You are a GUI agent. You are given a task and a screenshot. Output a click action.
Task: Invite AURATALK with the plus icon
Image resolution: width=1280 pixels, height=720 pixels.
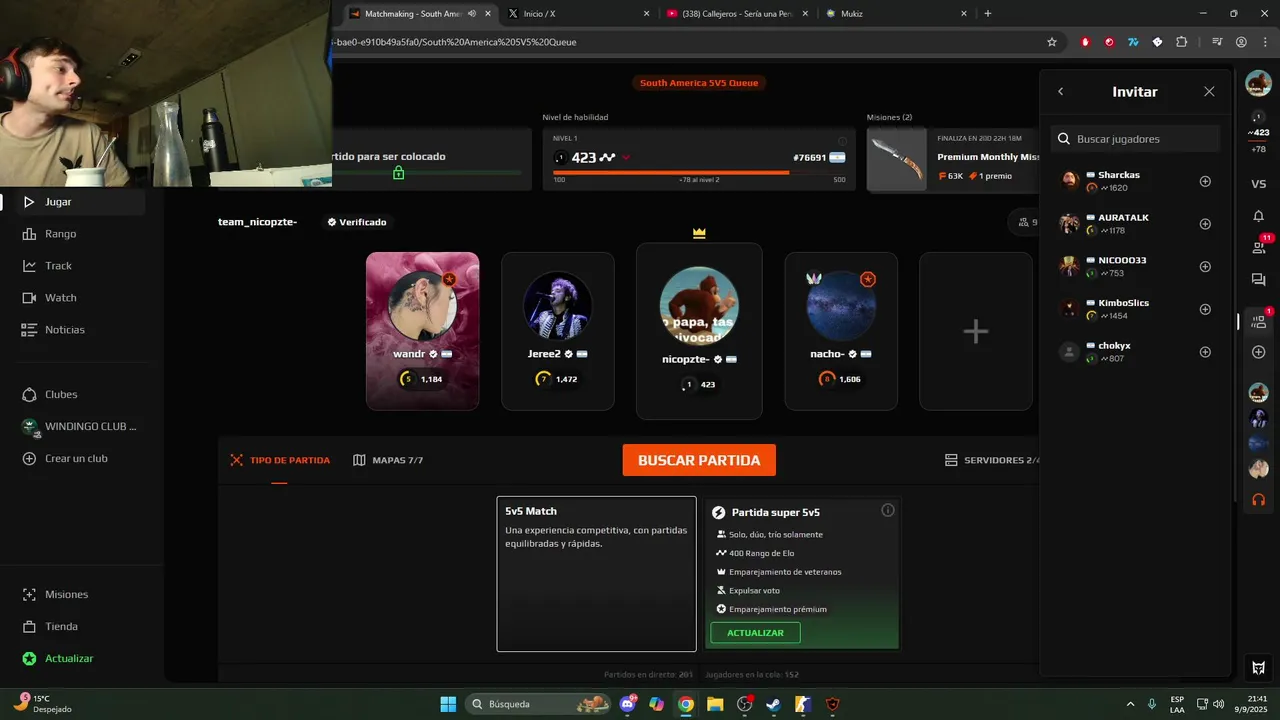pos(1205,224)
